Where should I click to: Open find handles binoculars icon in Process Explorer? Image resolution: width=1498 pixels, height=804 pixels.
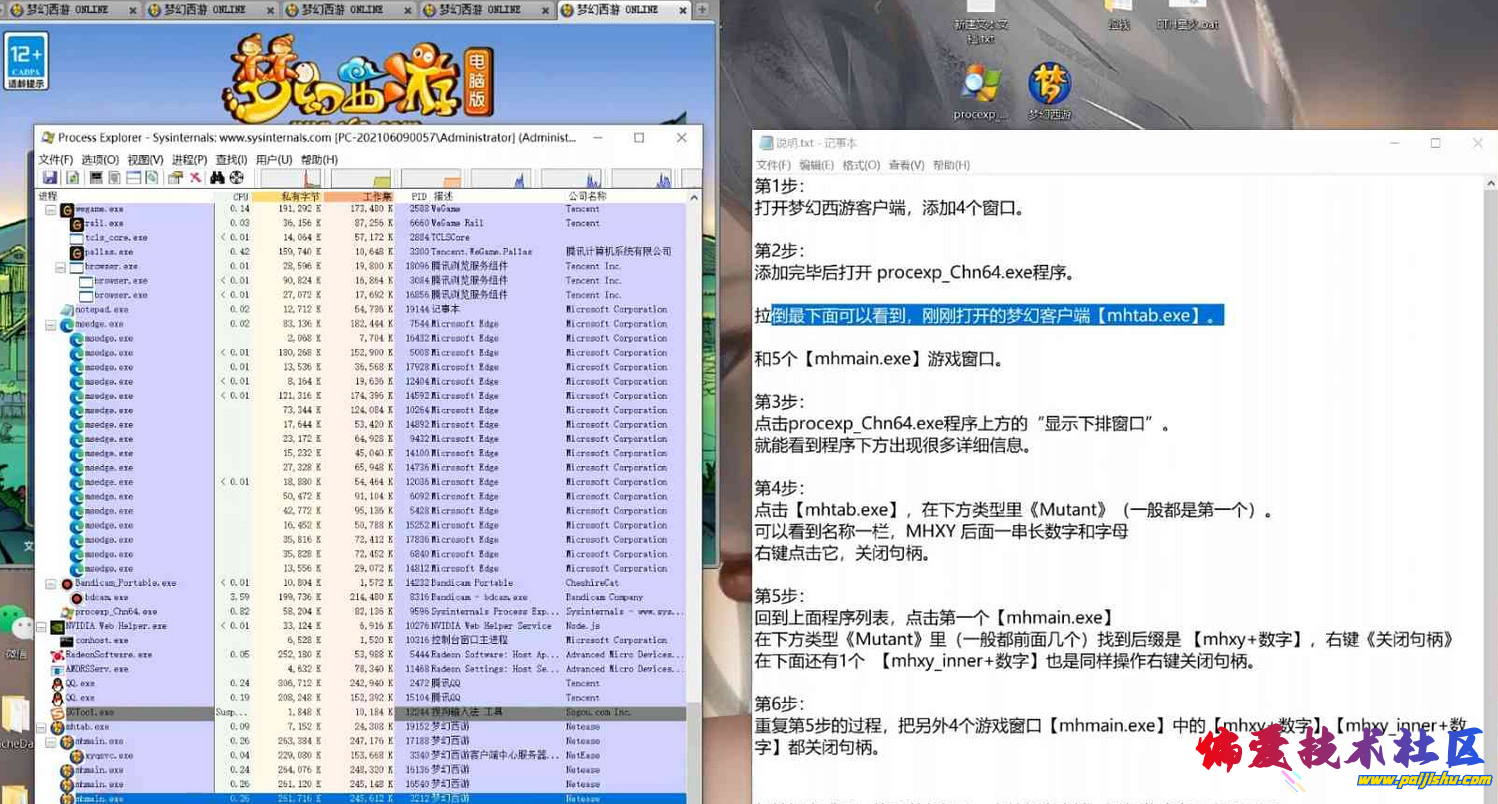click(215, 178)
